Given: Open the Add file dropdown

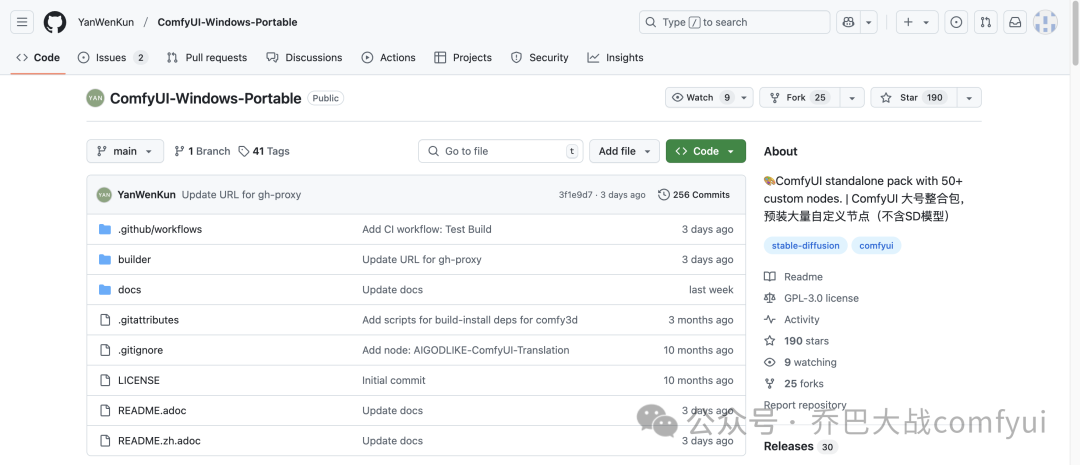Looking at the screenshot, I should [624, 151].
